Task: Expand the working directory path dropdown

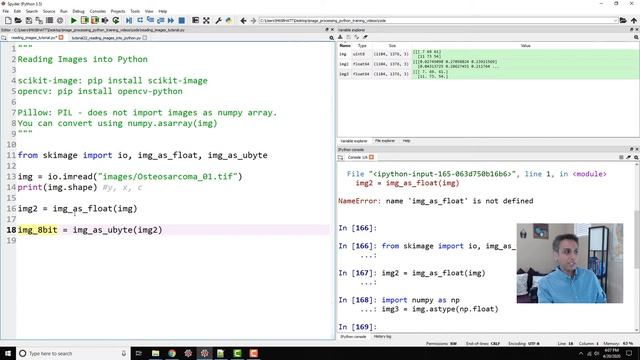Action: [x=615, y=20]
